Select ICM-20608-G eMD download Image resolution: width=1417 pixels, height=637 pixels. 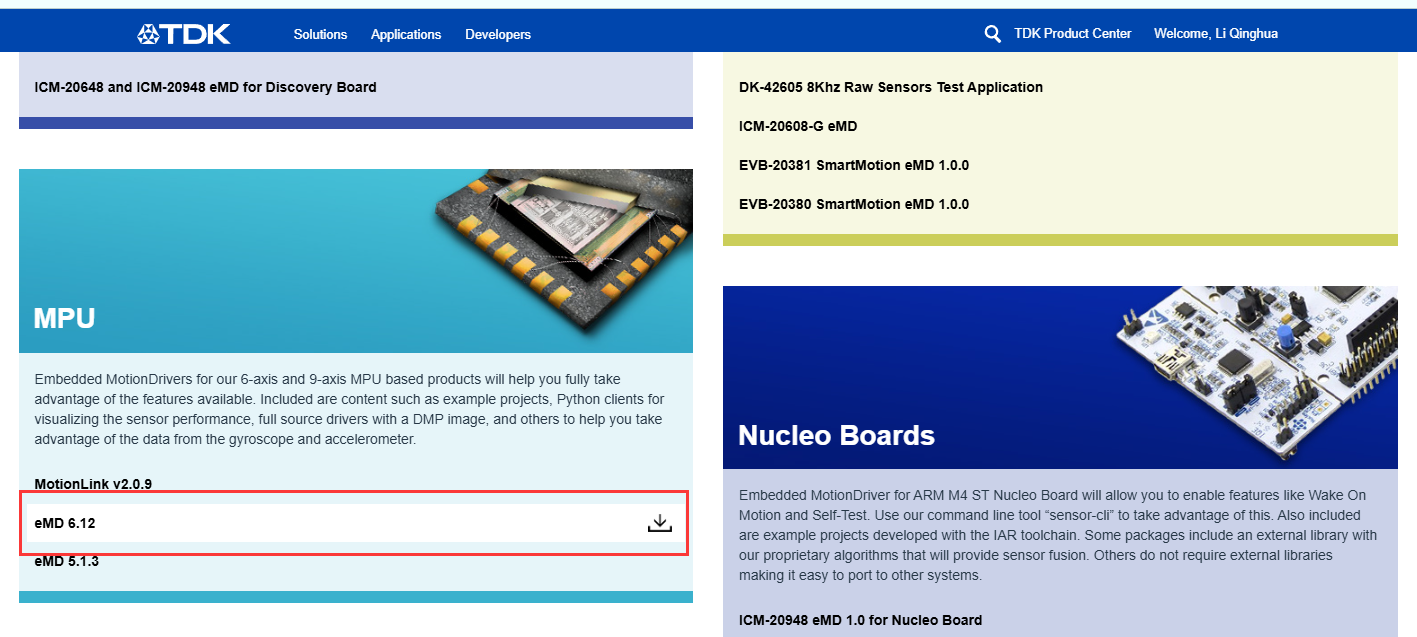click(797, 126)
